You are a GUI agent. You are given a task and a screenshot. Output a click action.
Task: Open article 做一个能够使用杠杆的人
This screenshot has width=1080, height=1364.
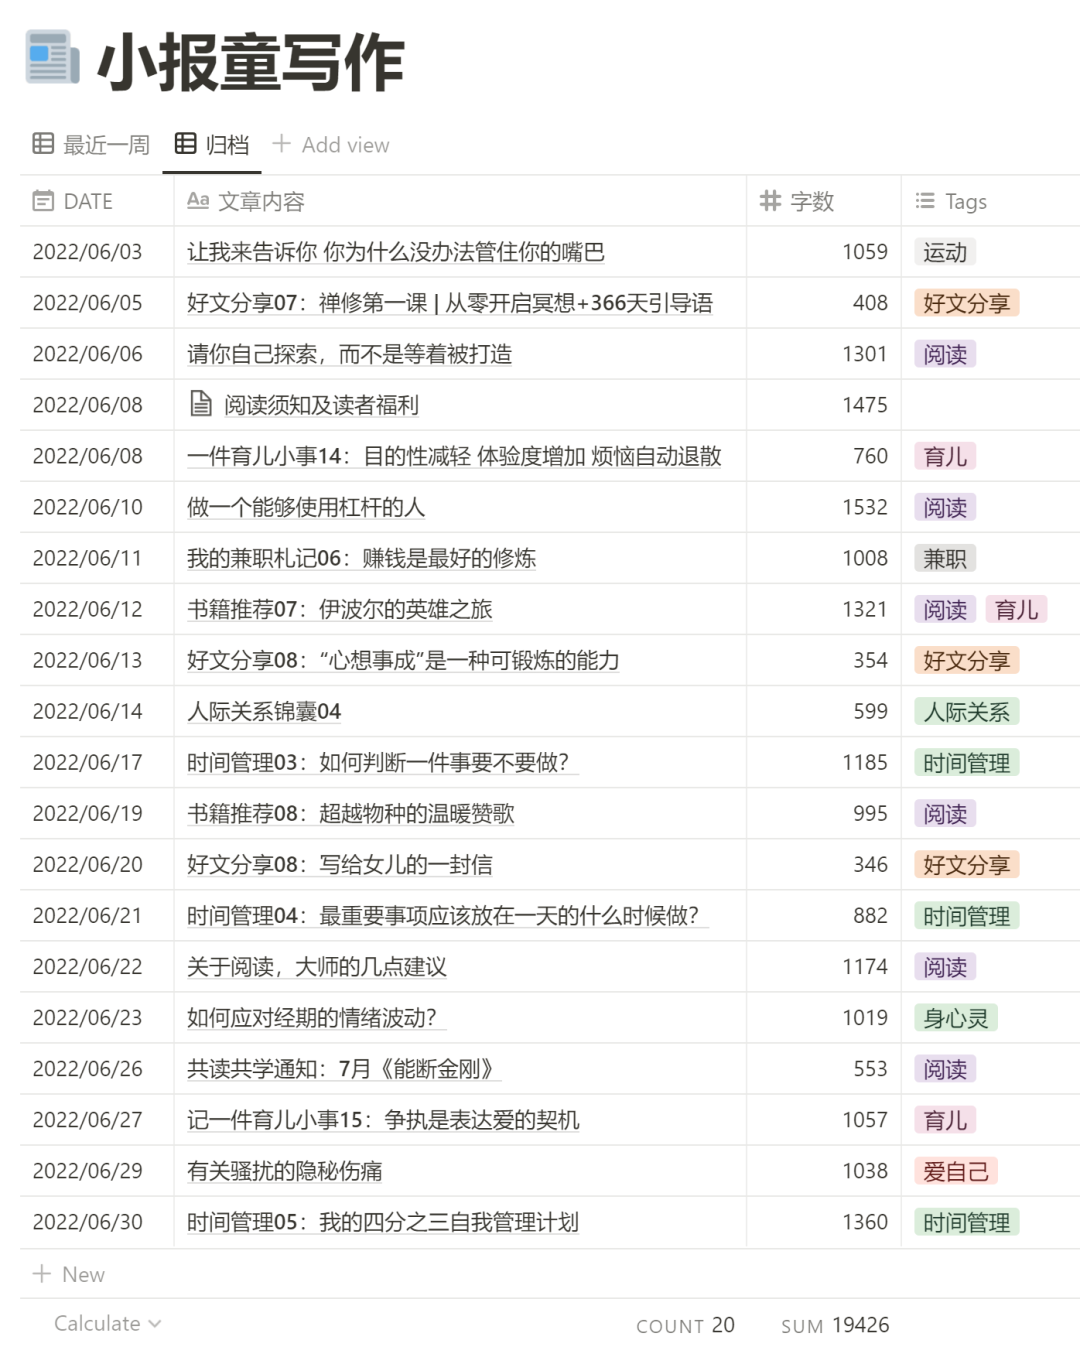click(x=306, y=507)
